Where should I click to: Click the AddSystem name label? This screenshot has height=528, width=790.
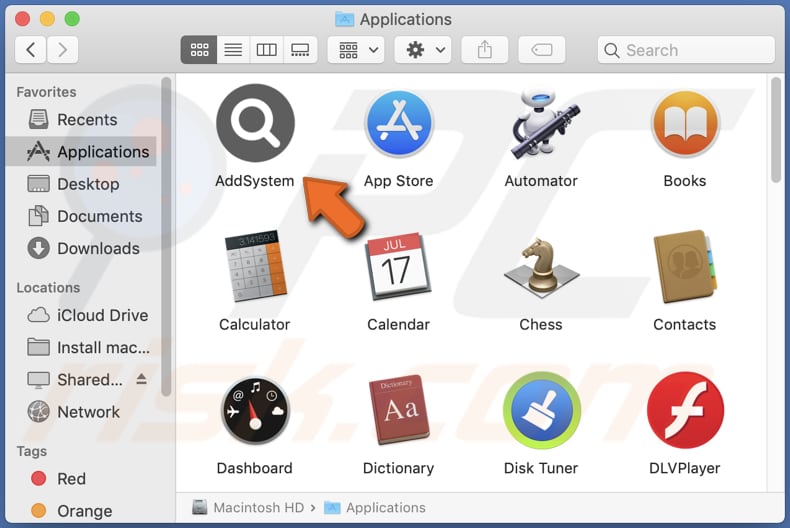pos(255,181)
